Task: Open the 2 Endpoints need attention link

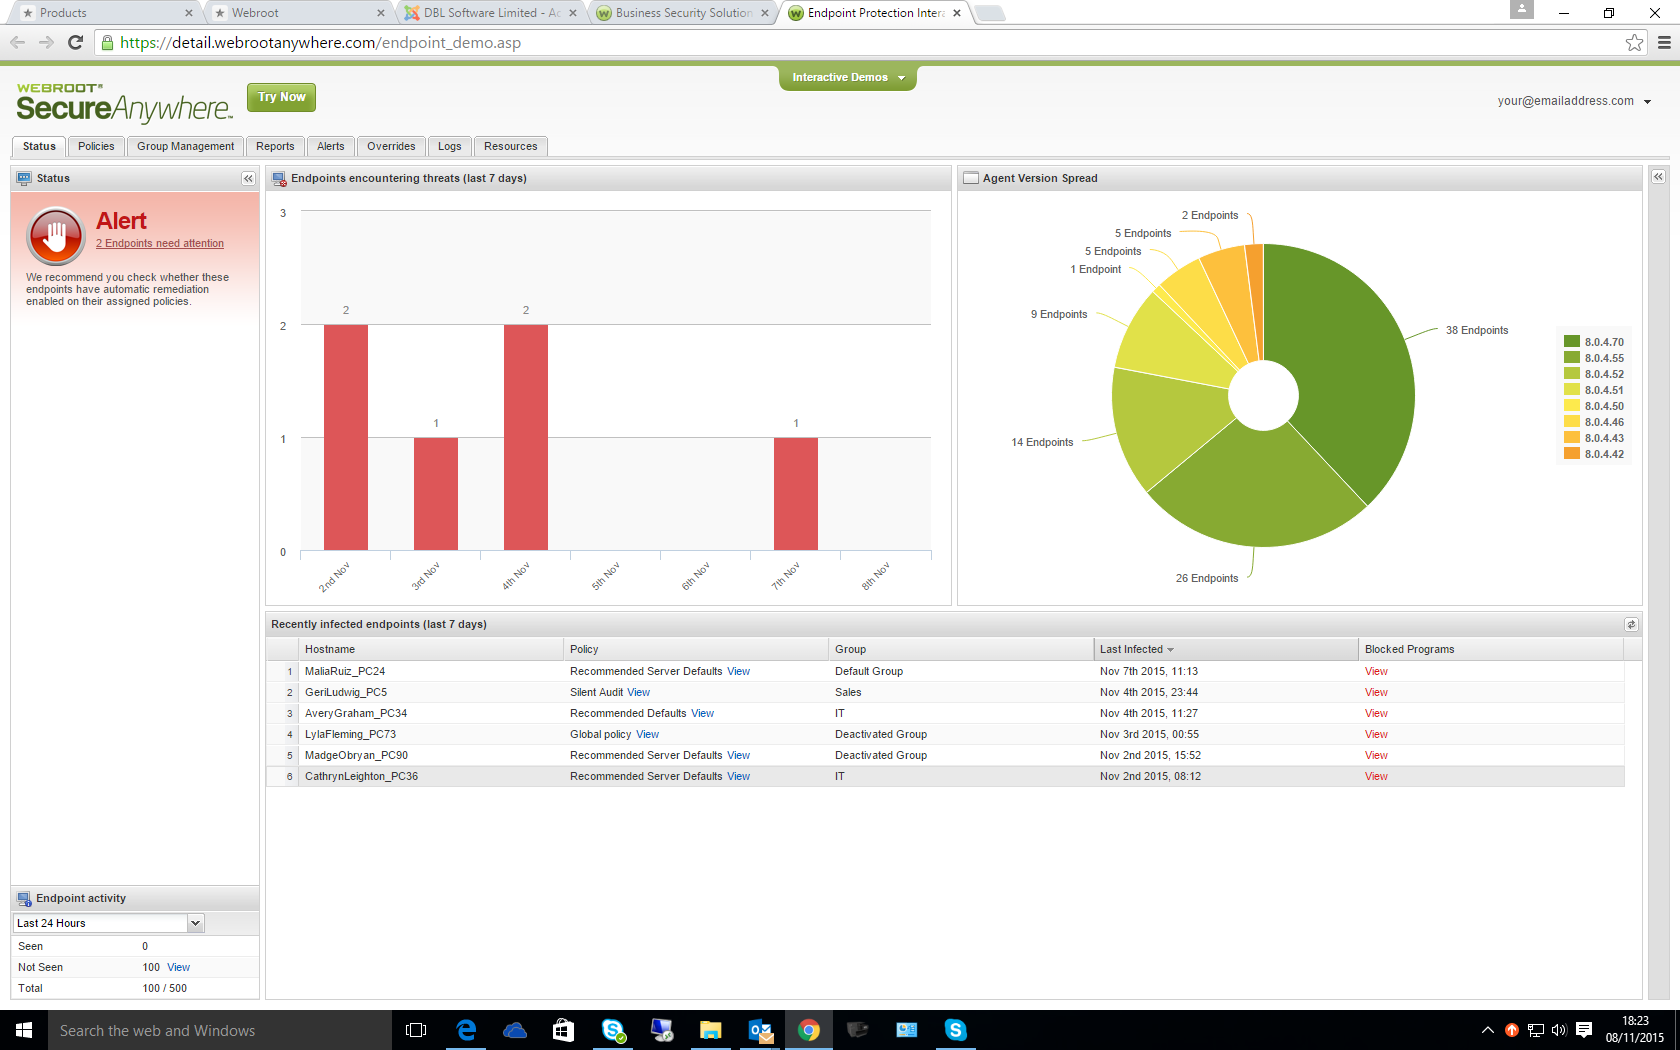Action: point(160,243)
